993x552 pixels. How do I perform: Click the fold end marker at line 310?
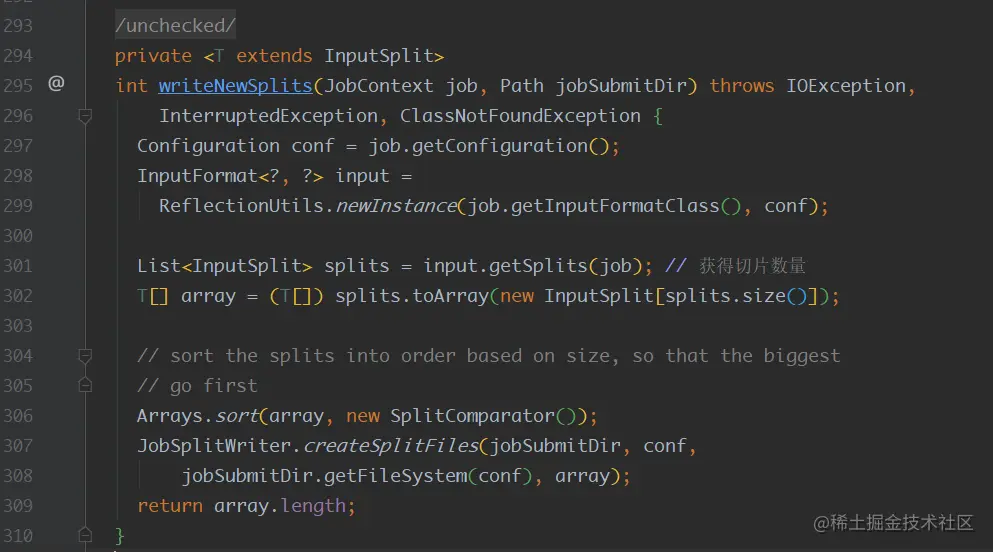pos(85,536)
